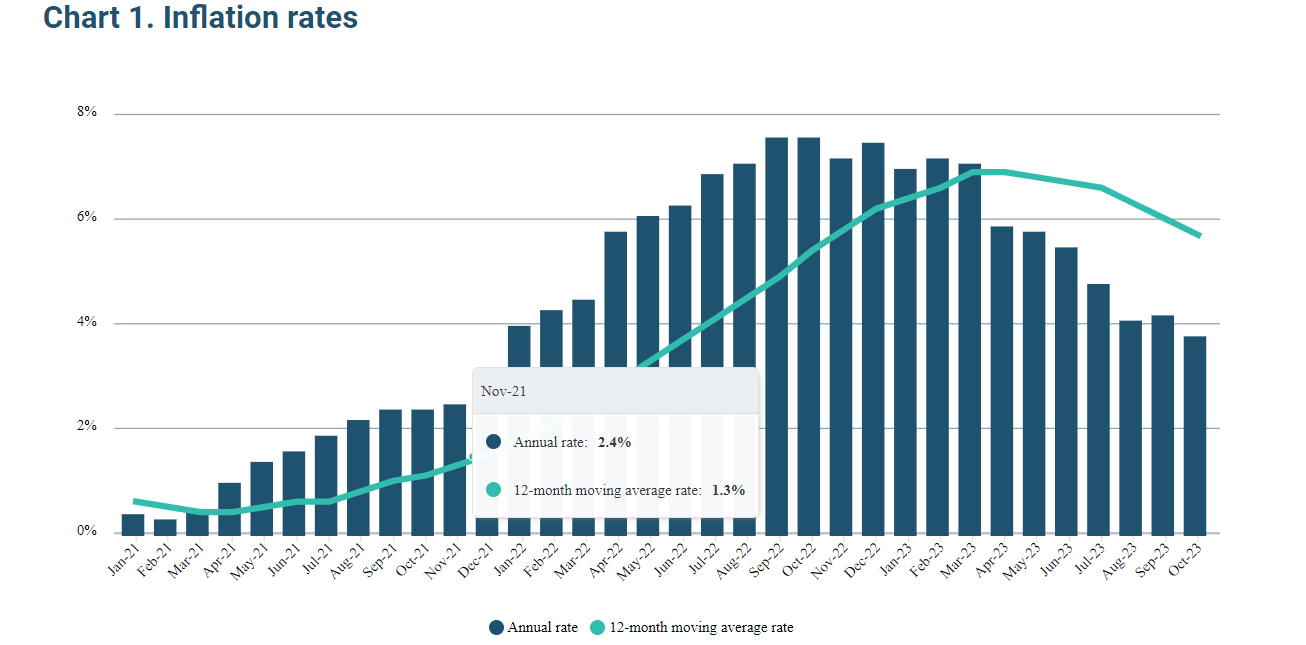Click the Annual rate dot inside the tooltip
This screenshot has width=1306, height=645.
coord(491,441)
